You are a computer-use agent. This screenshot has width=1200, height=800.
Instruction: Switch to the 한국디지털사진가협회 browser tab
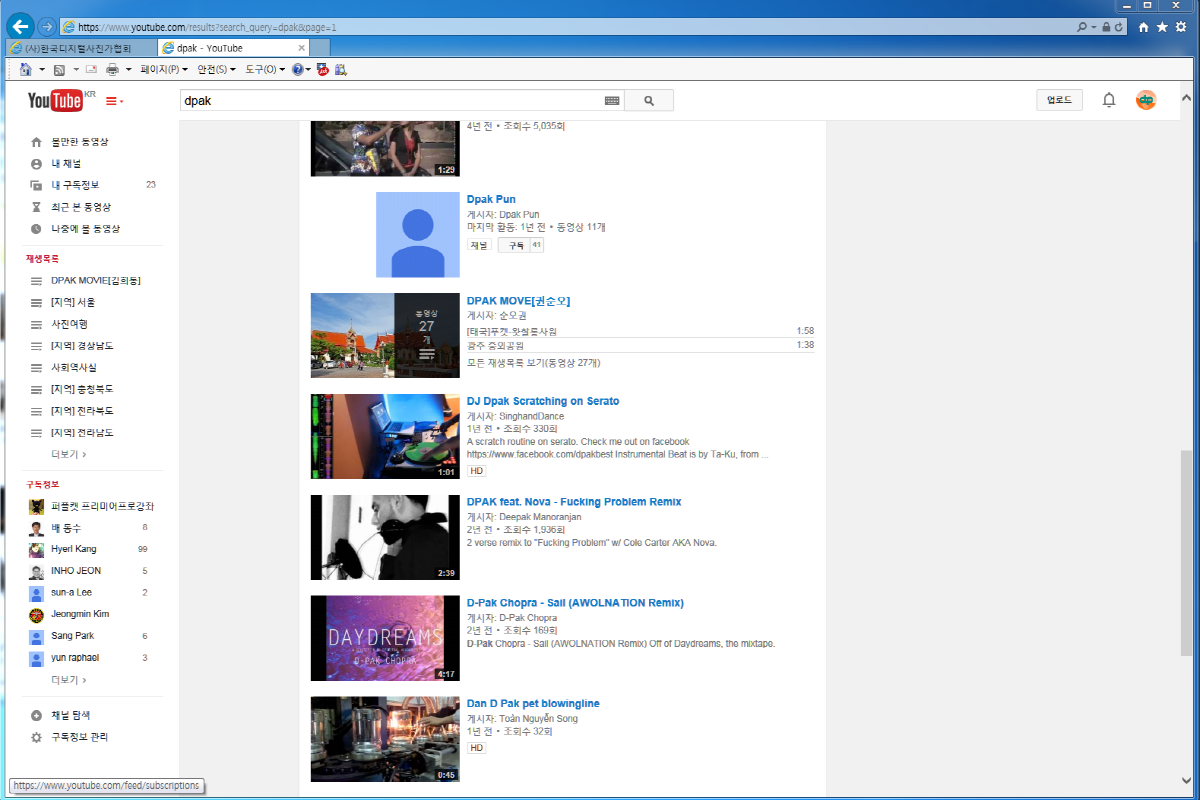(x=80, y=48)
